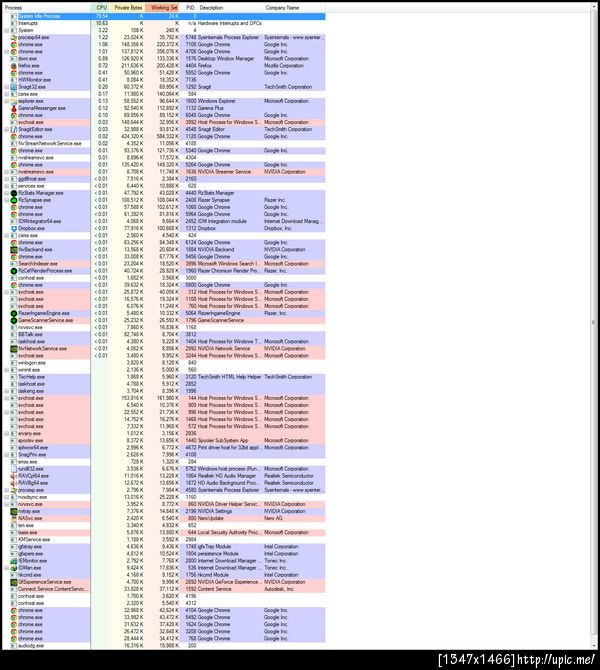Screen dimensions: 600x670
Task: Click the procexp.exe process icon
Action: [14, 490]
